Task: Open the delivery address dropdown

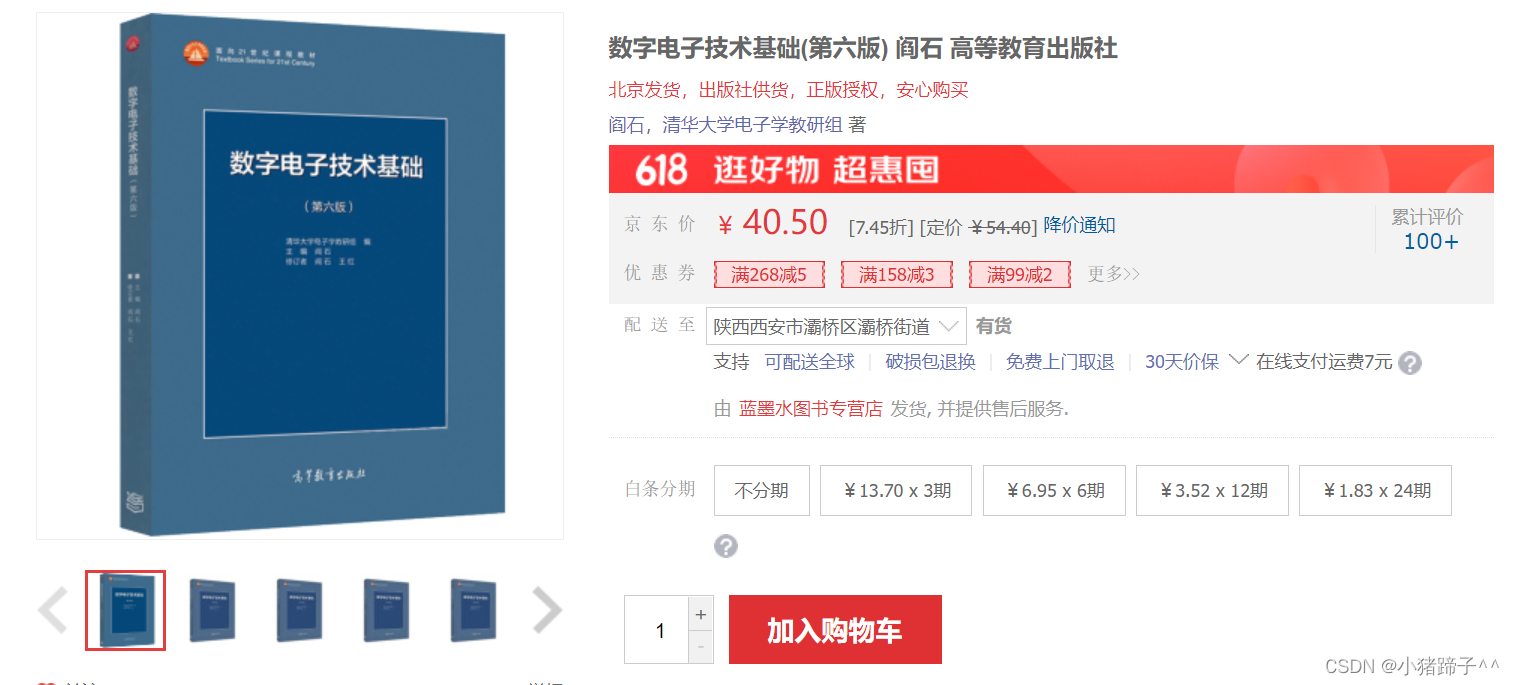Action: [x=836, y=327]
